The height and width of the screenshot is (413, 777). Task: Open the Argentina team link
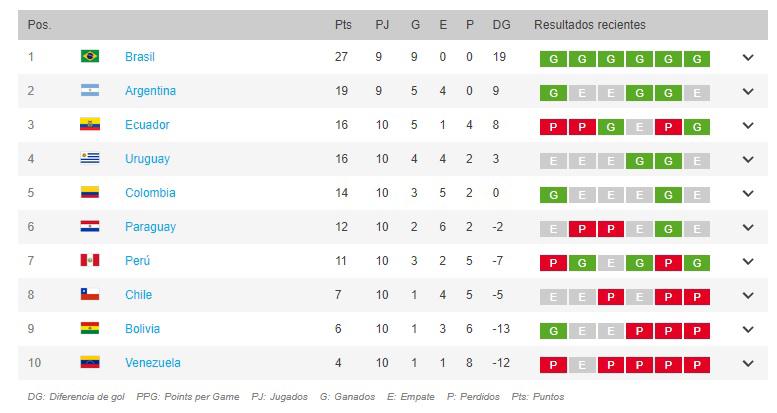[x=150, y=91]
